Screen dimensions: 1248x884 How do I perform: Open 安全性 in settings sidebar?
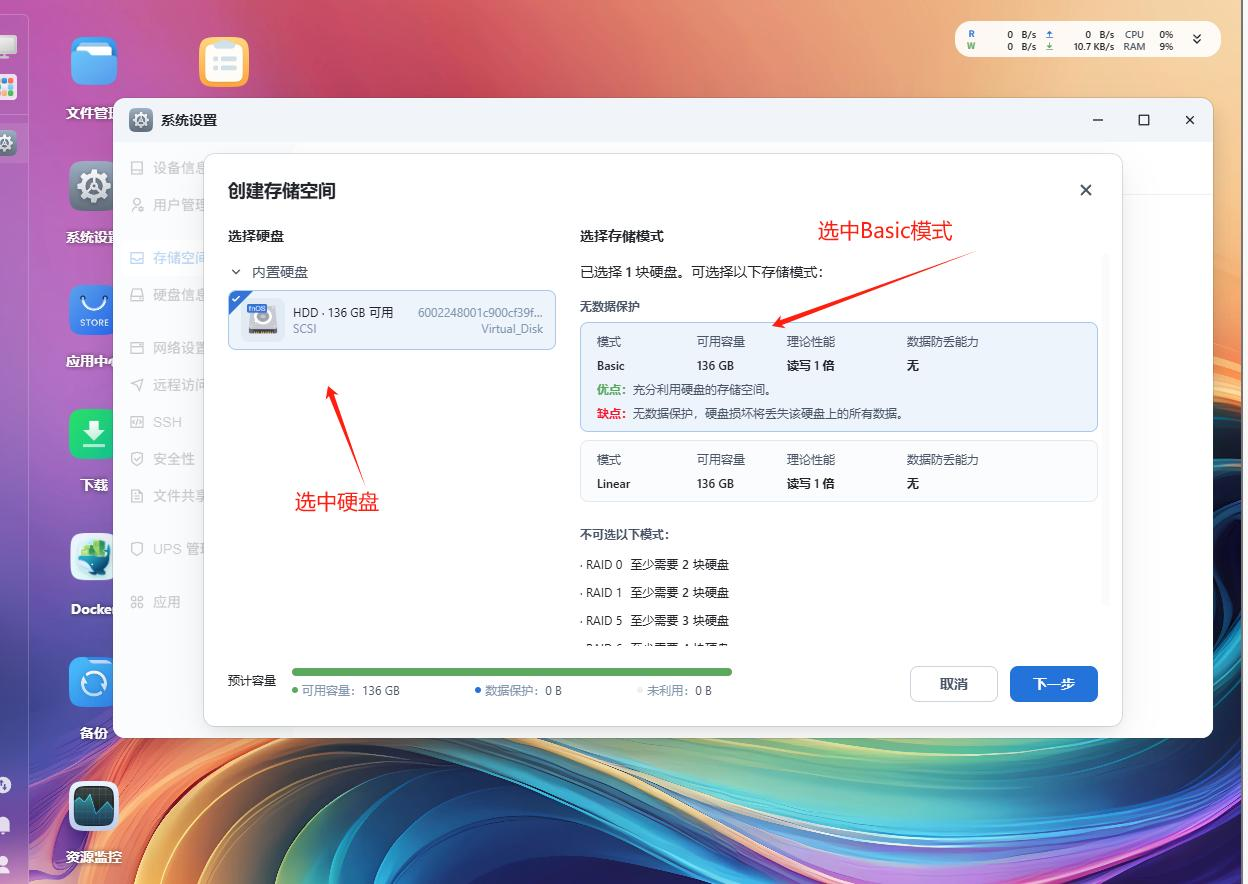162,459
